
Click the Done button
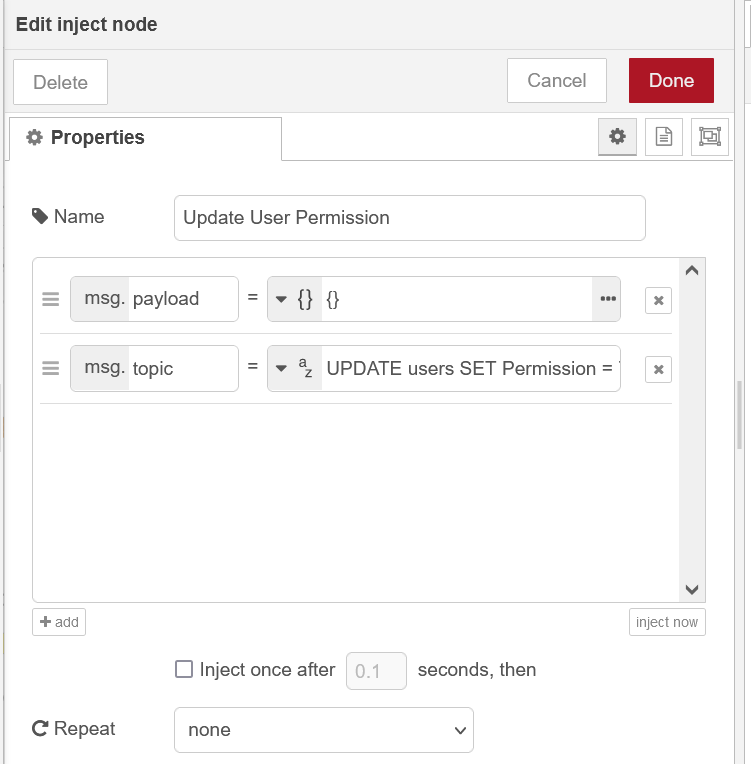pos(671,81)
